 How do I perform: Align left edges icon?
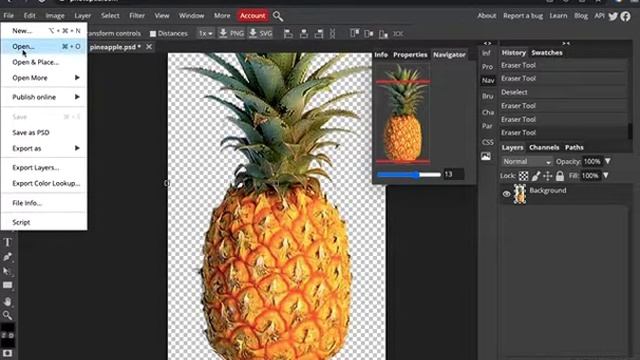(x=288, y=33)
